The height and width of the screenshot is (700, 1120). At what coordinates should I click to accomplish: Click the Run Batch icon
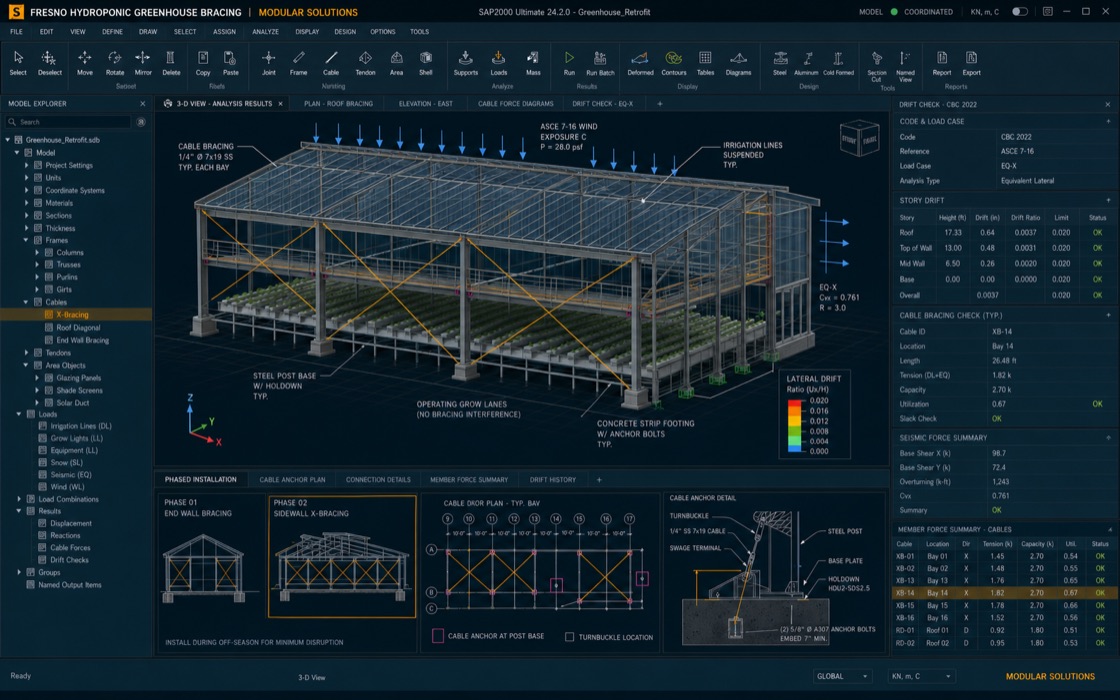[x=600, y=63]
